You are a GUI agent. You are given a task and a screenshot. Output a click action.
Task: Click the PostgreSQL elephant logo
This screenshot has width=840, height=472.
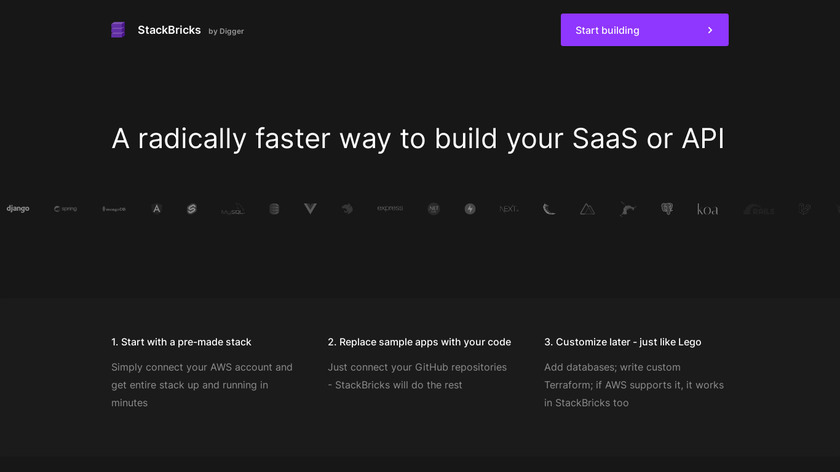(667, 209)
